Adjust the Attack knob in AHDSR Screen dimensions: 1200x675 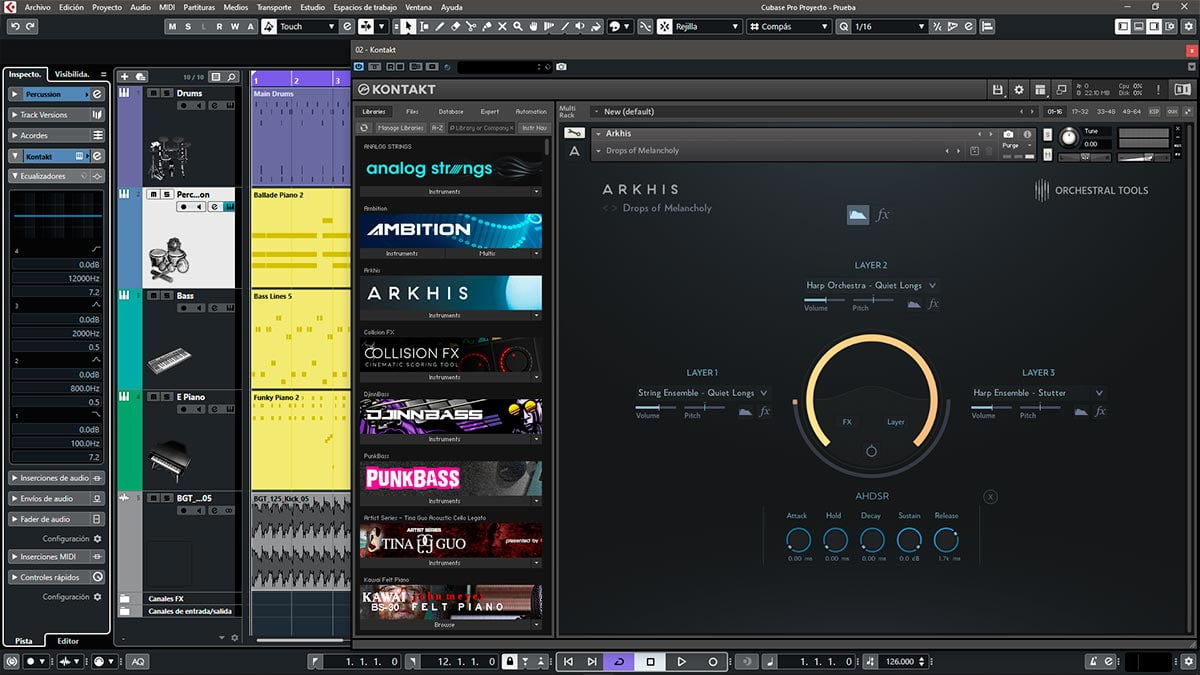(x=798, y=541)
